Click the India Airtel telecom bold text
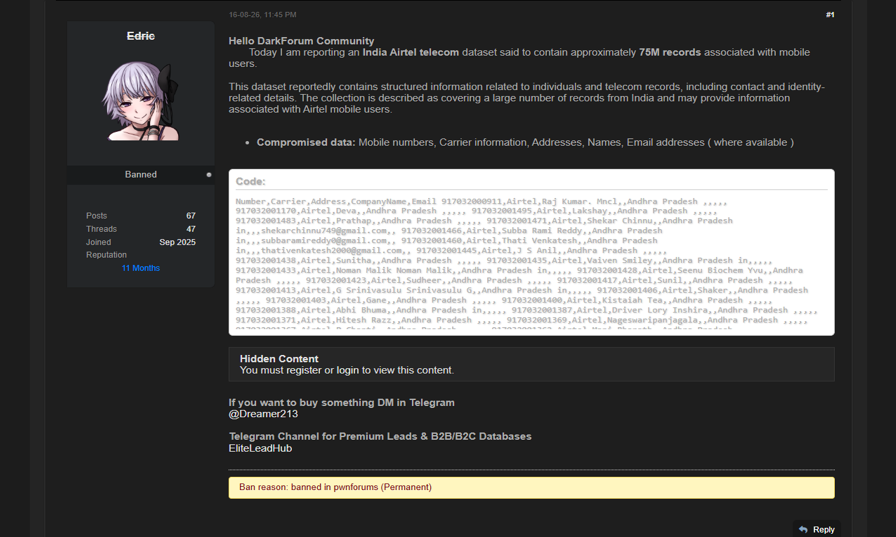 click(x=411, y=53)
